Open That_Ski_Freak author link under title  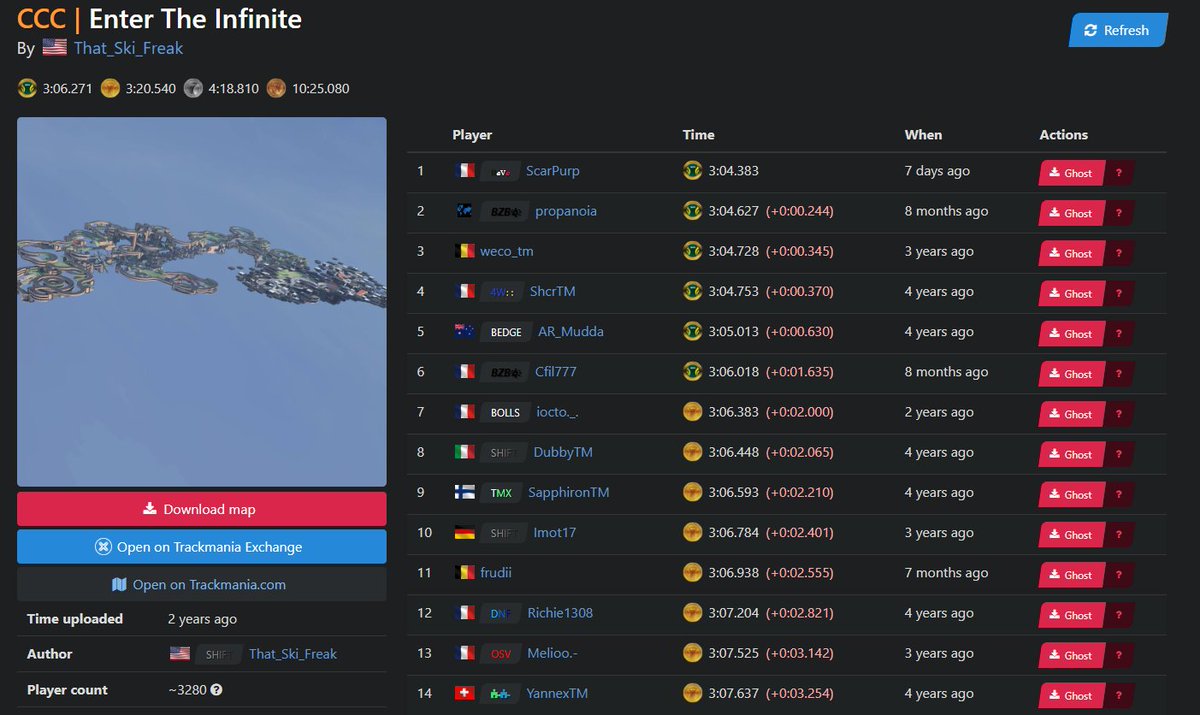coord(128,48)
